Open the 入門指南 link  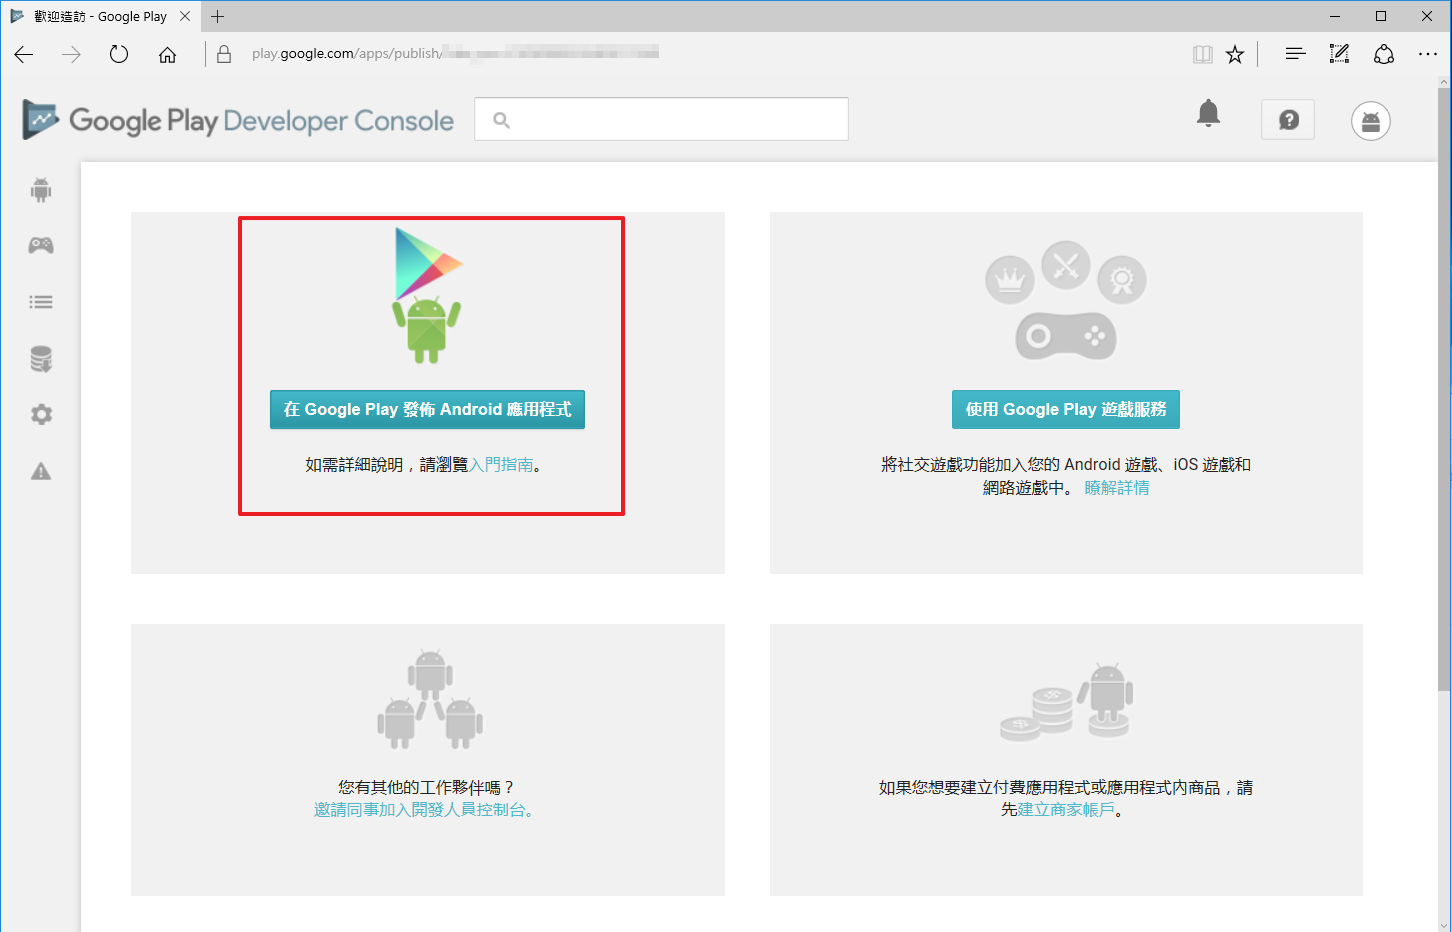[501, 464]
